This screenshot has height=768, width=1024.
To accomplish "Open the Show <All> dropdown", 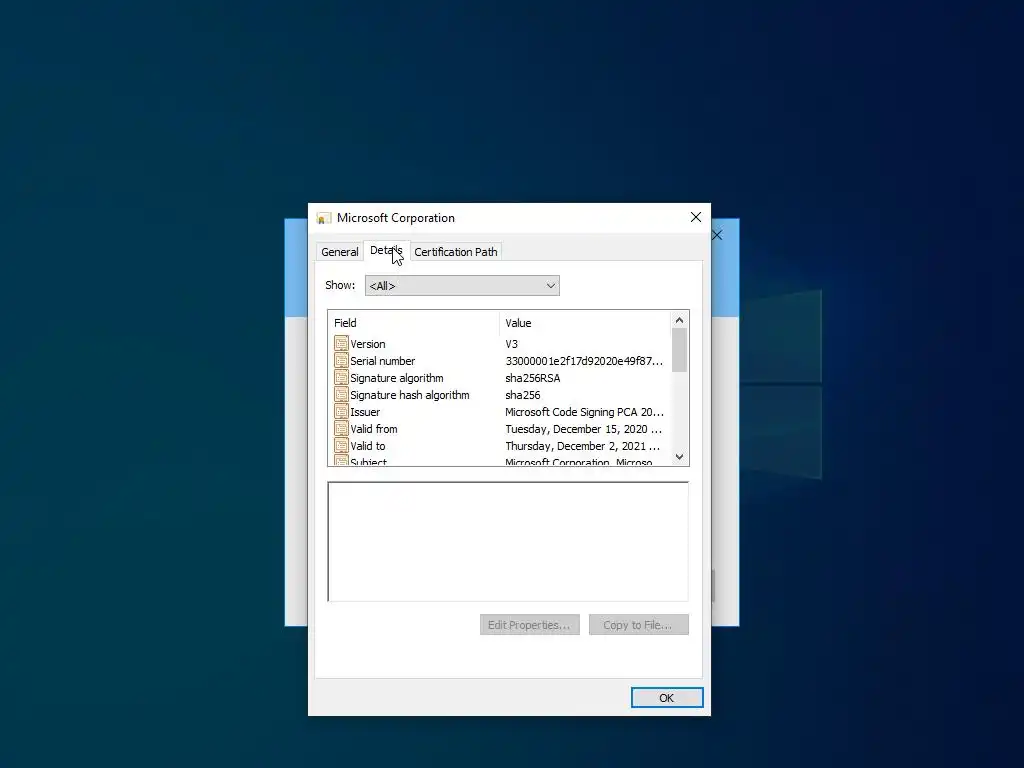I will pos(462,285).
